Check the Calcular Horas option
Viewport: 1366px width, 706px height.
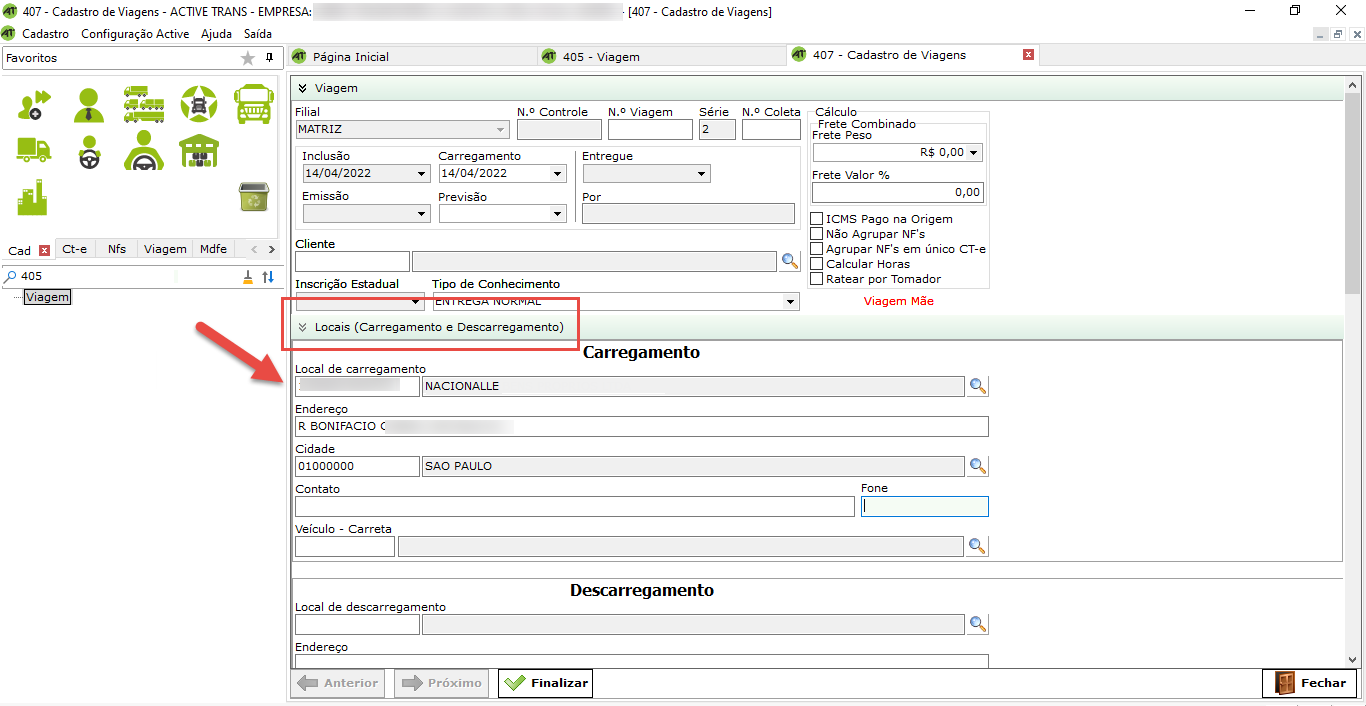pos(817,264)
